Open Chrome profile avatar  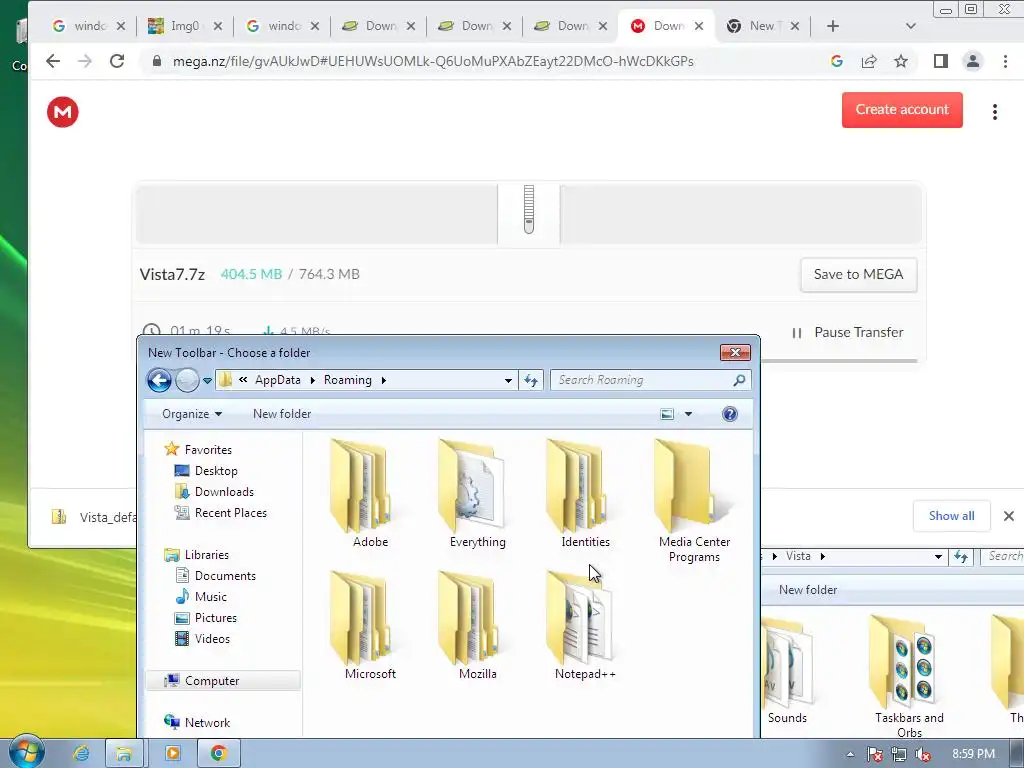(x=972, y=61)
